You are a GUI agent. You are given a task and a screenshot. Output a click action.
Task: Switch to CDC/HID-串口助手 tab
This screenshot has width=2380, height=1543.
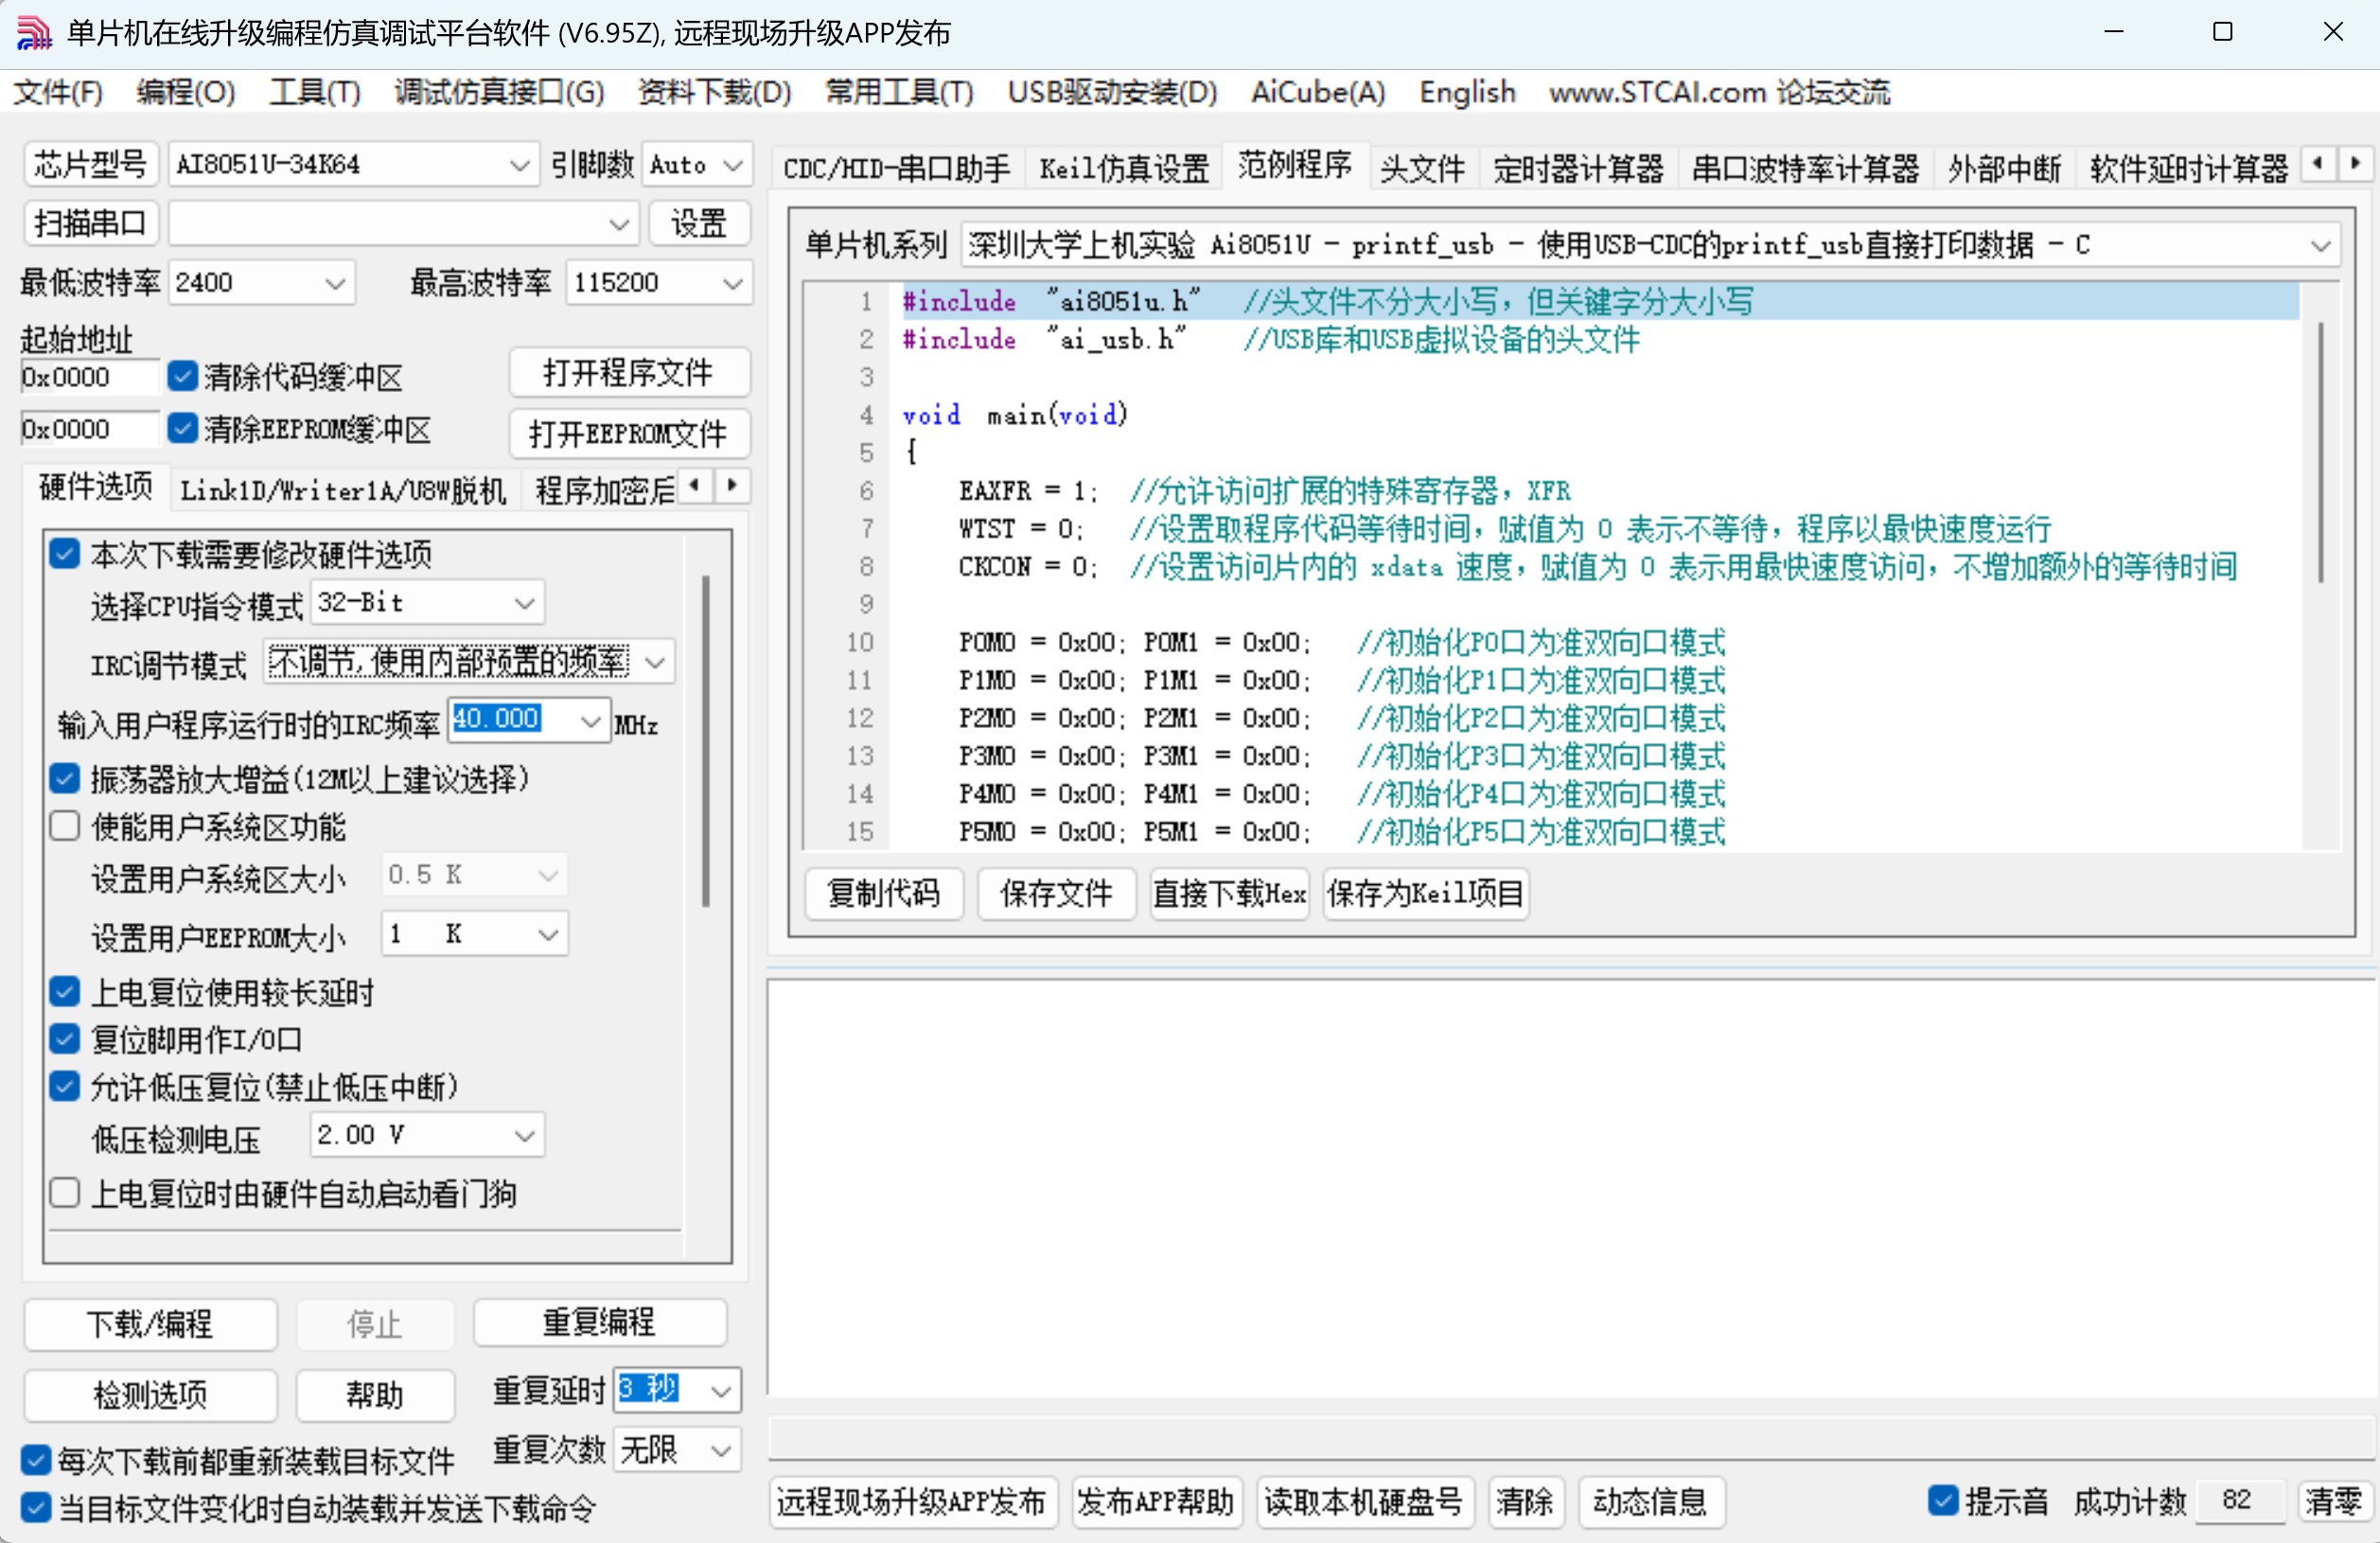pos(896,168)
